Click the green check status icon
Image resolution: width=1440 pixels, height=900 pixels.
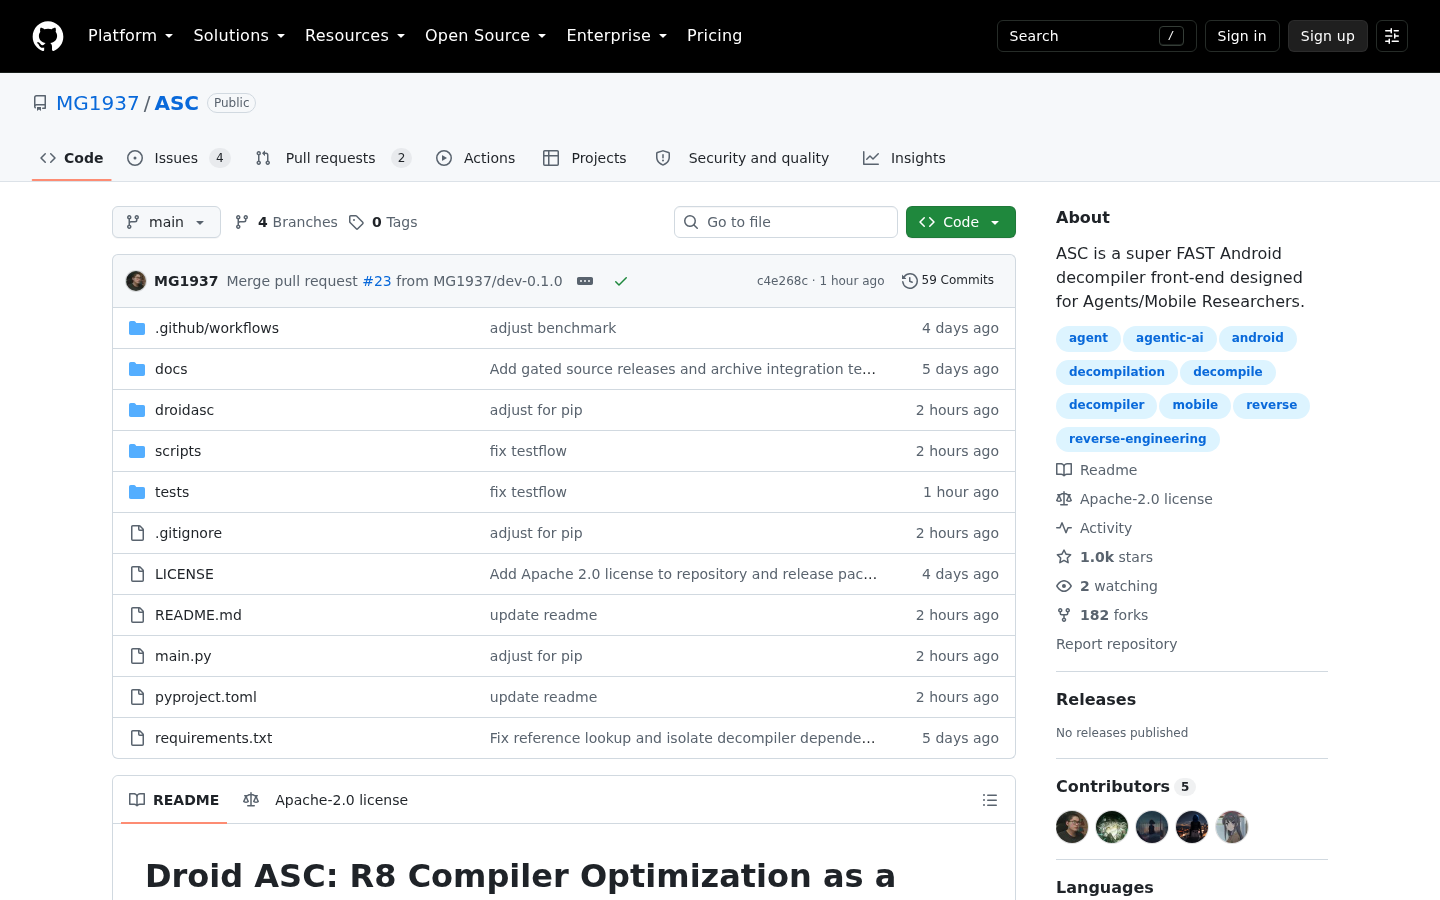click(621, 281)
